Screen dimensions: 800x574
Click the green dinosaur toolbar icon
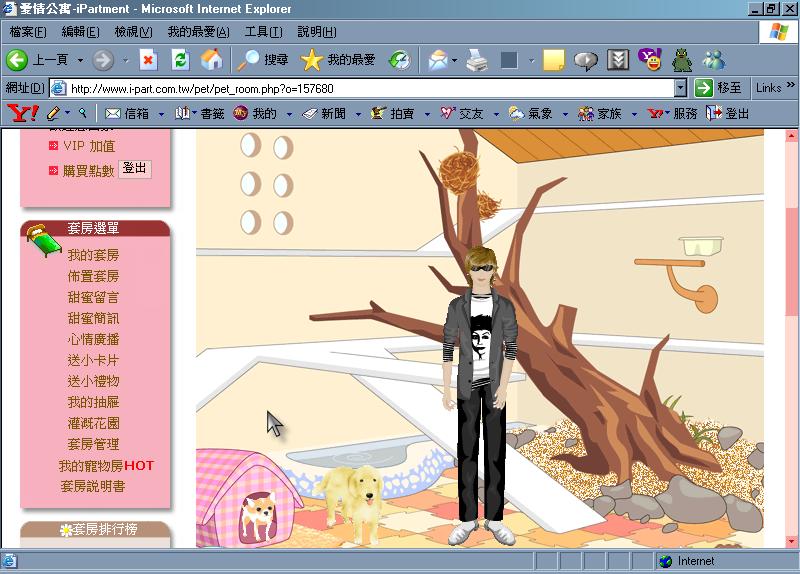pyautogui.click(x=682, y=60)
